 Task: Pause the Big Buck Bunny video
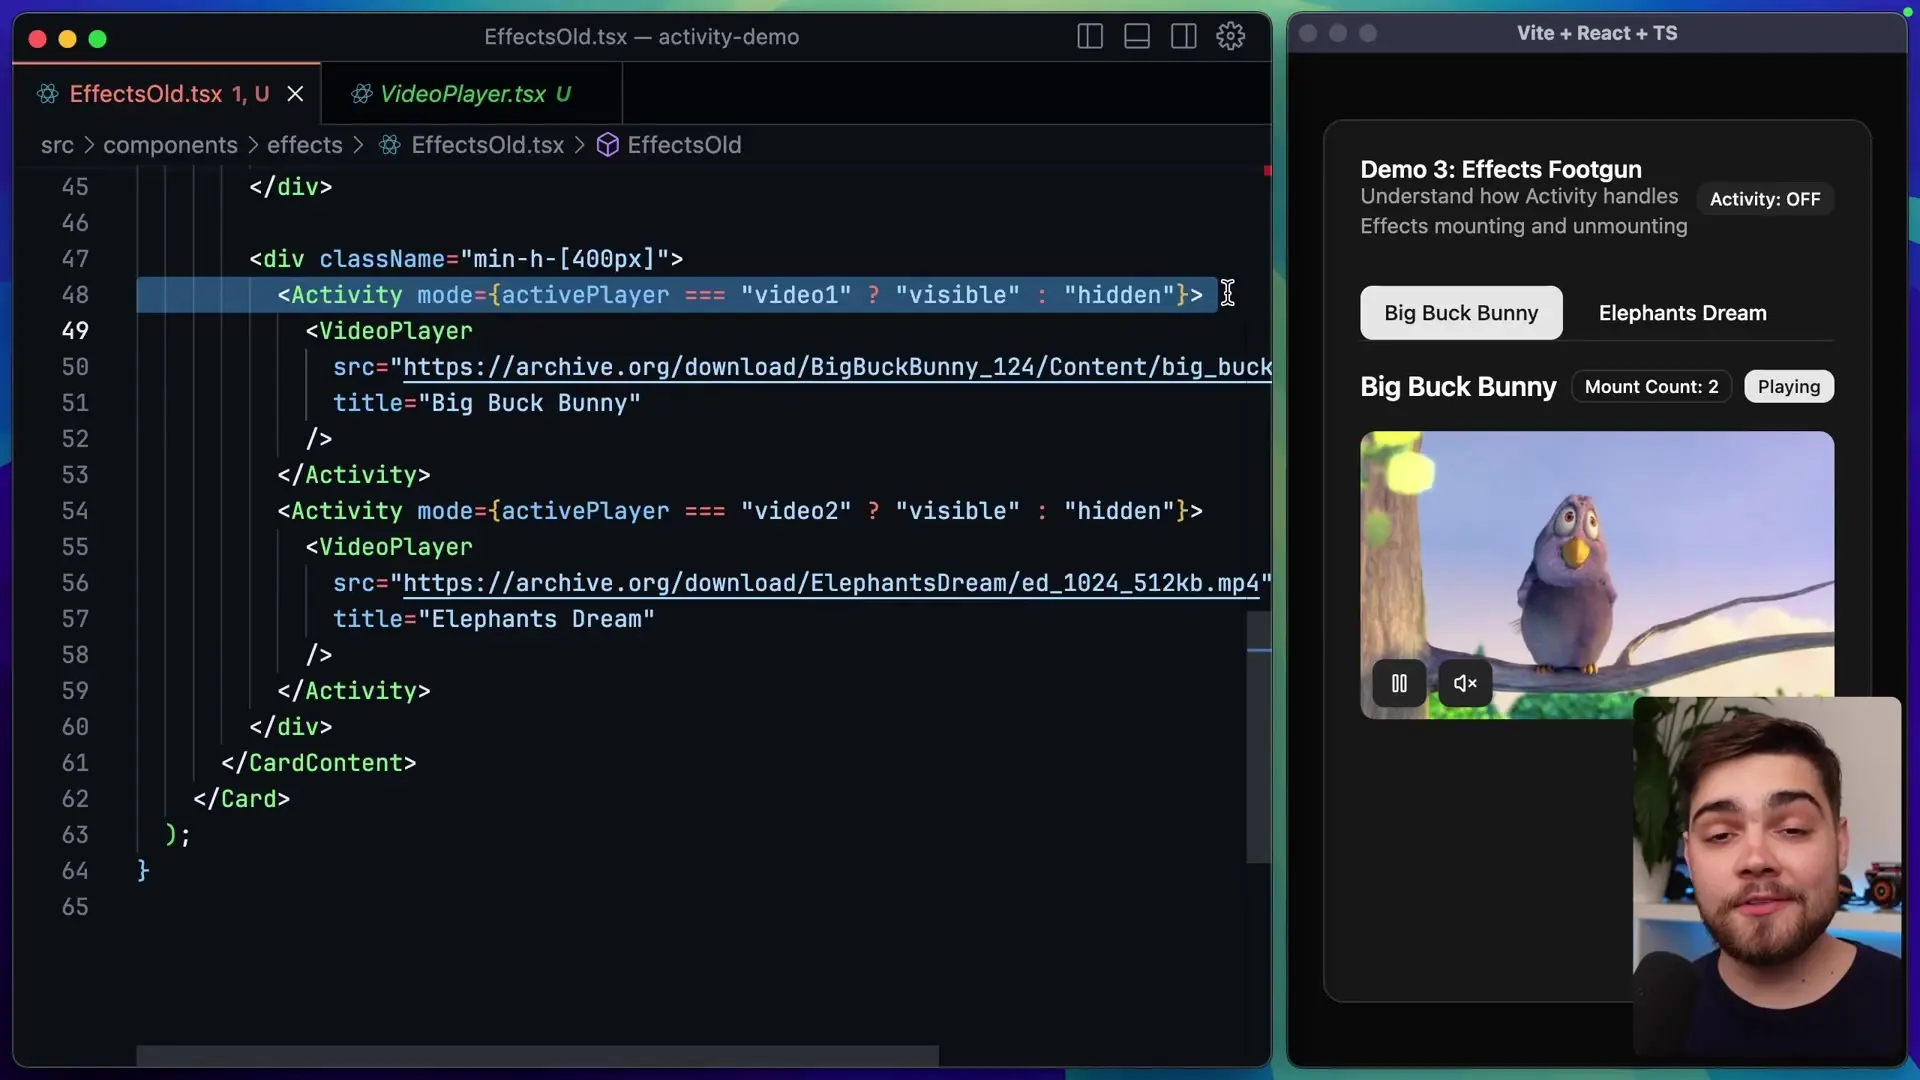[1399, 683]
